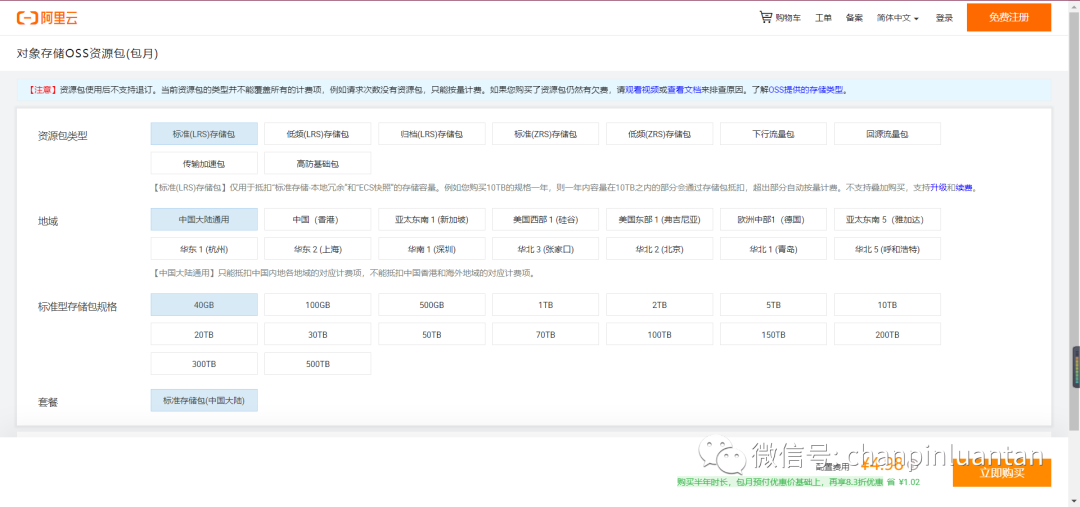Pick the 50TB storage package size
Screen dimensions: 1080x507
click(x=432, y=334)
